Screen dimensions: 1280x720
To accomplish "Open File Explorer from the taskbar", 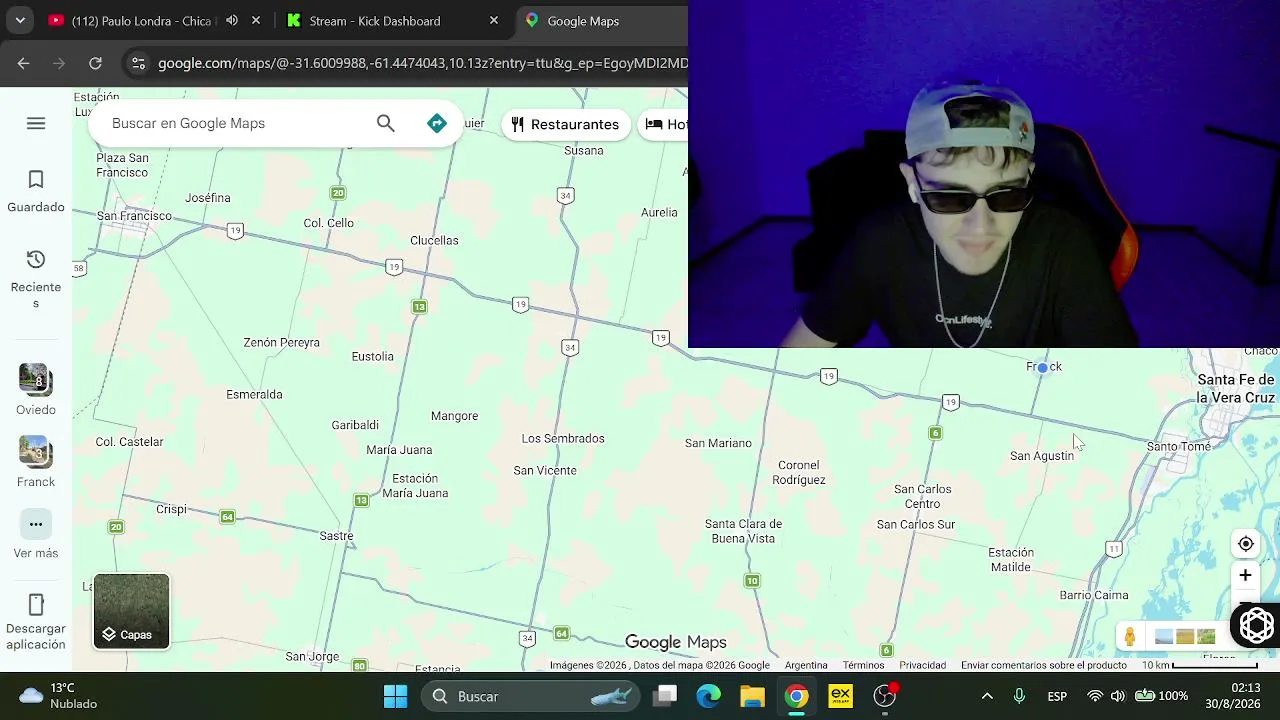I will [752, 696].
